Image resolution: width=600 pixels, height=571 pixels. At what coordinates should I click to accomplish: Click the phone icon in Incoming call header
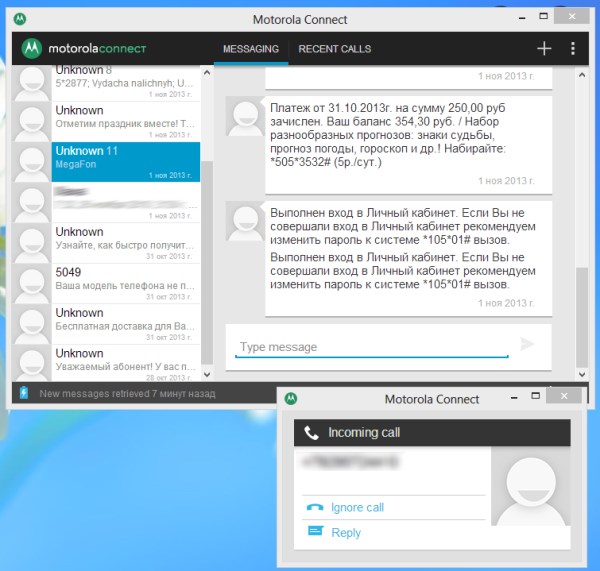(x=311, y=433)
